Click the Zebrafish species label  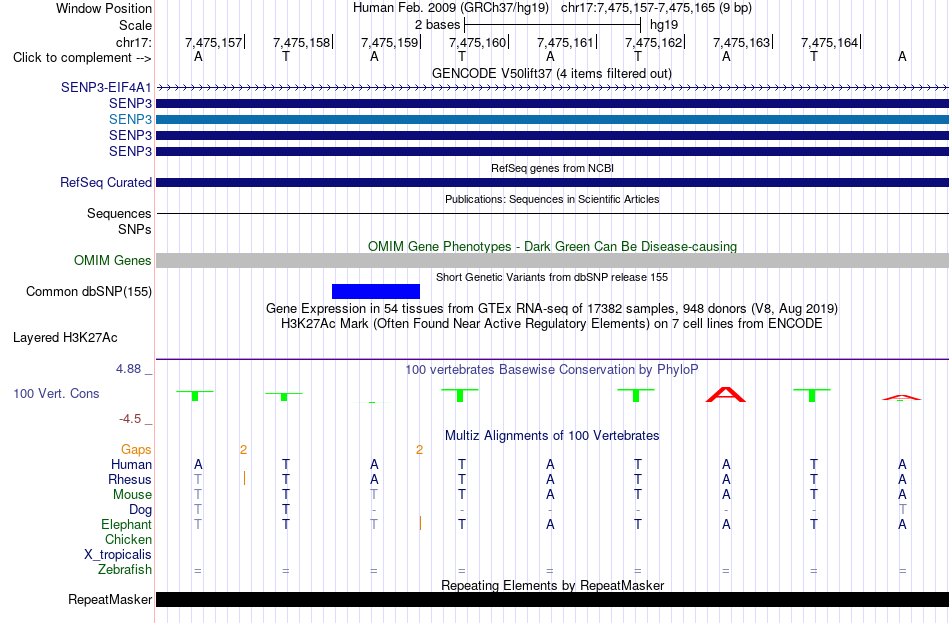pos(125,570)
